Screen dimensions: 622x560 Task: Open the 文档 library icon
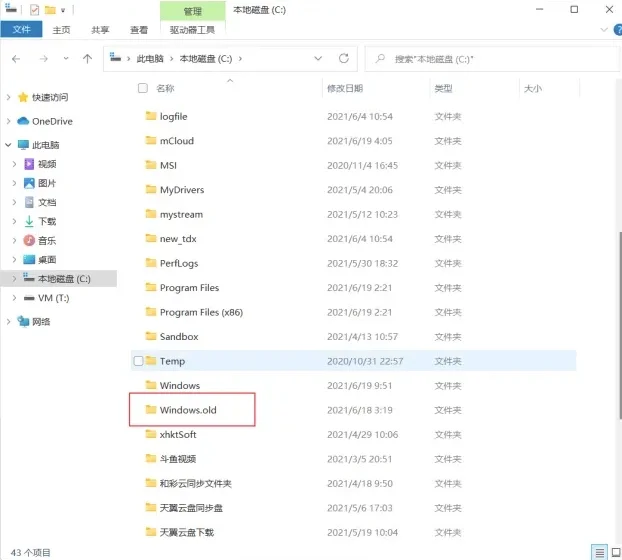tap(29, 202)
